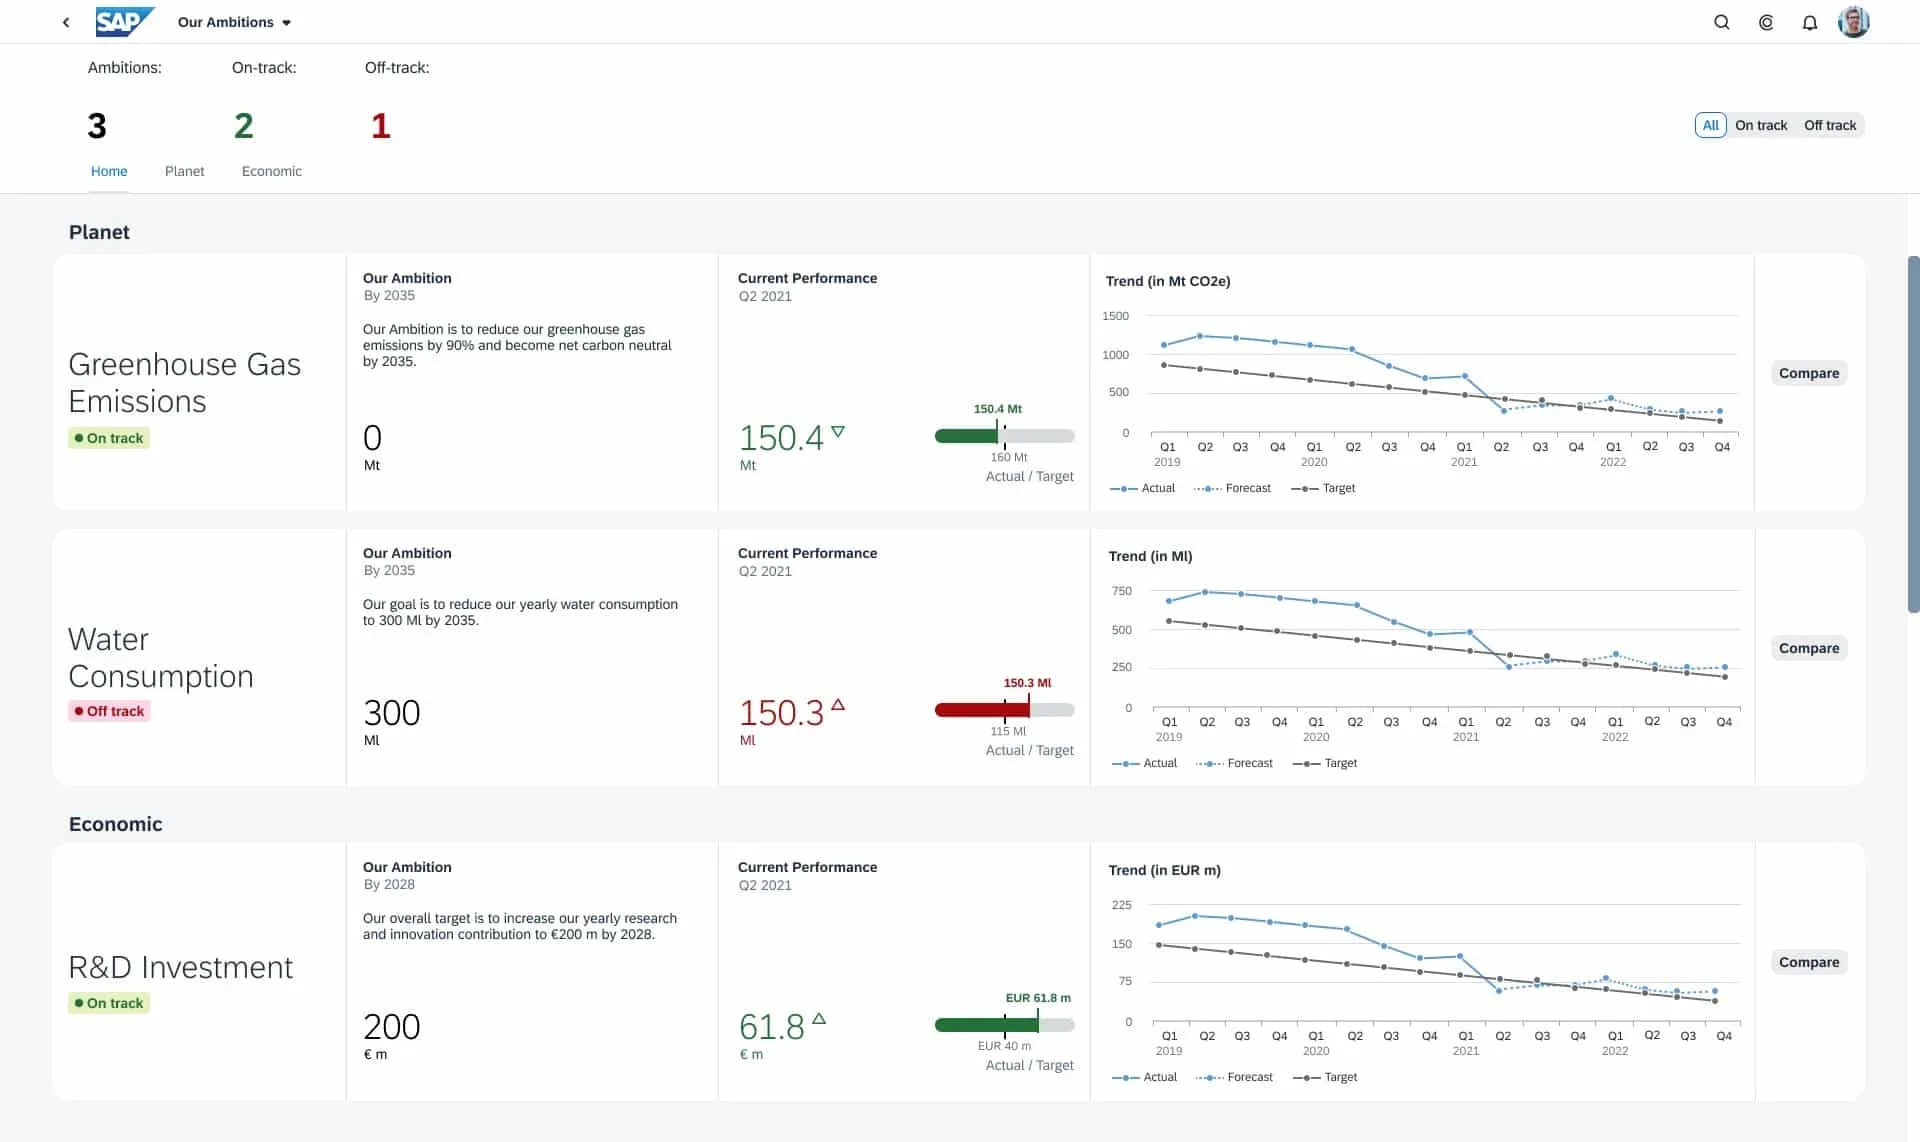Toggle Target legend in CO2e trend chart
Image resolution: width=1920 pixels, height=1142 pixels.
[x=1323, y=488]
